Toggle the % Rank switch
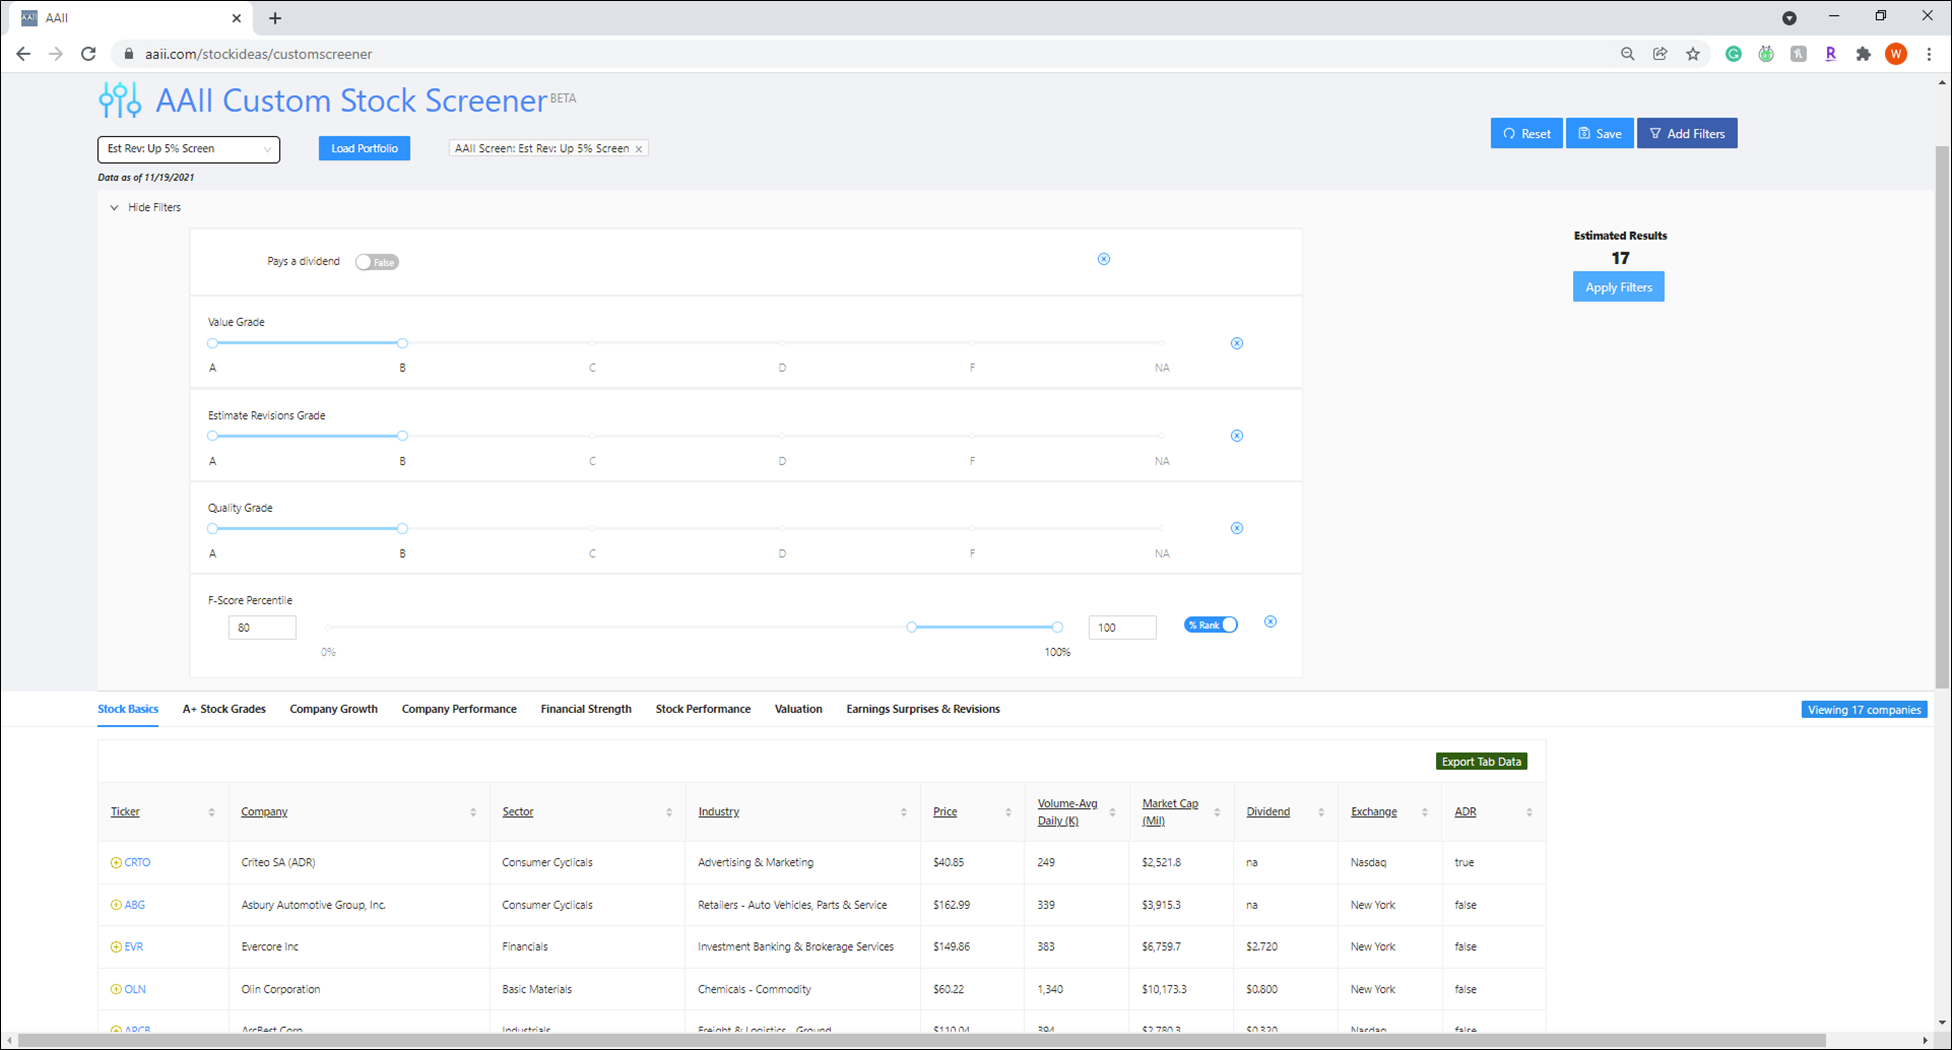This screenshot has height=1050, width=1952. [1211, 625]
